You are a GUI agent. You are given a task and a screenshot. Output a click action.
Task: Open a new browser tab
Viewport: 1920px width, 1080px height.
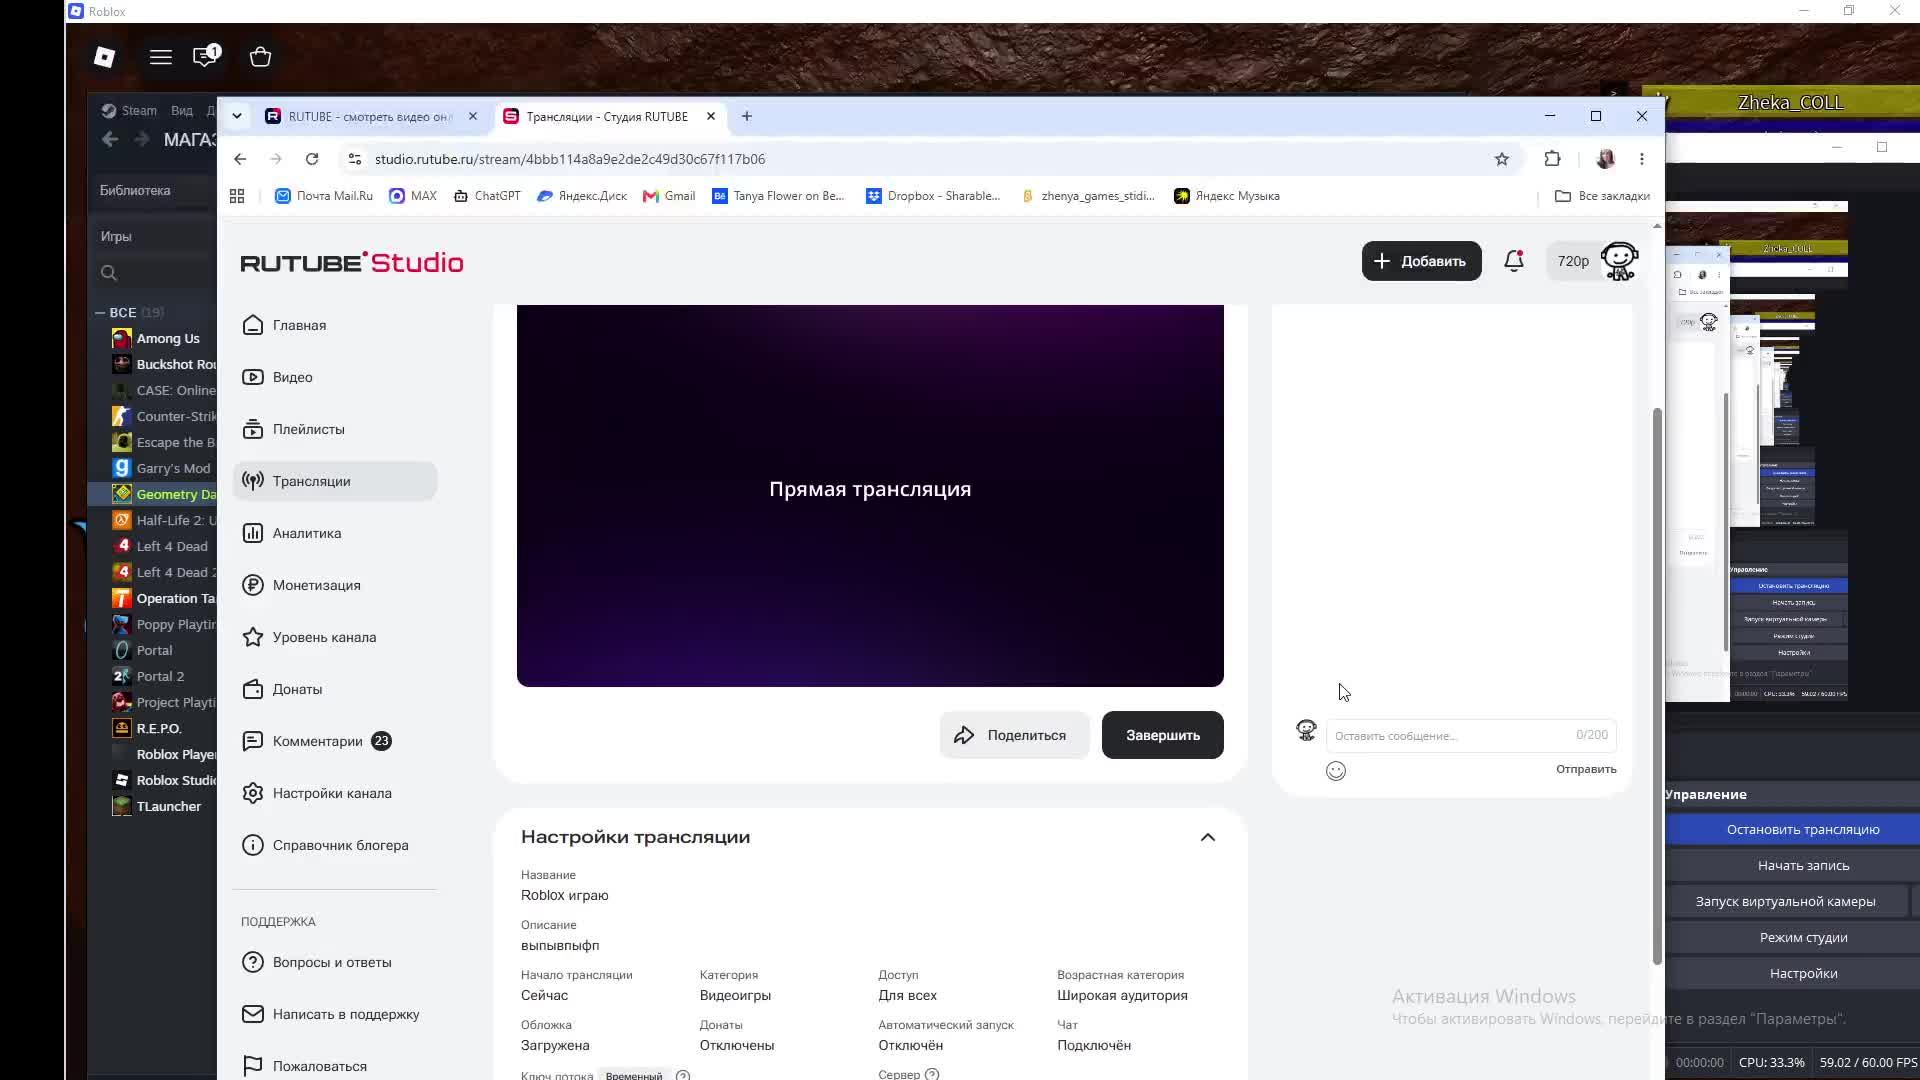pos(747,117)
